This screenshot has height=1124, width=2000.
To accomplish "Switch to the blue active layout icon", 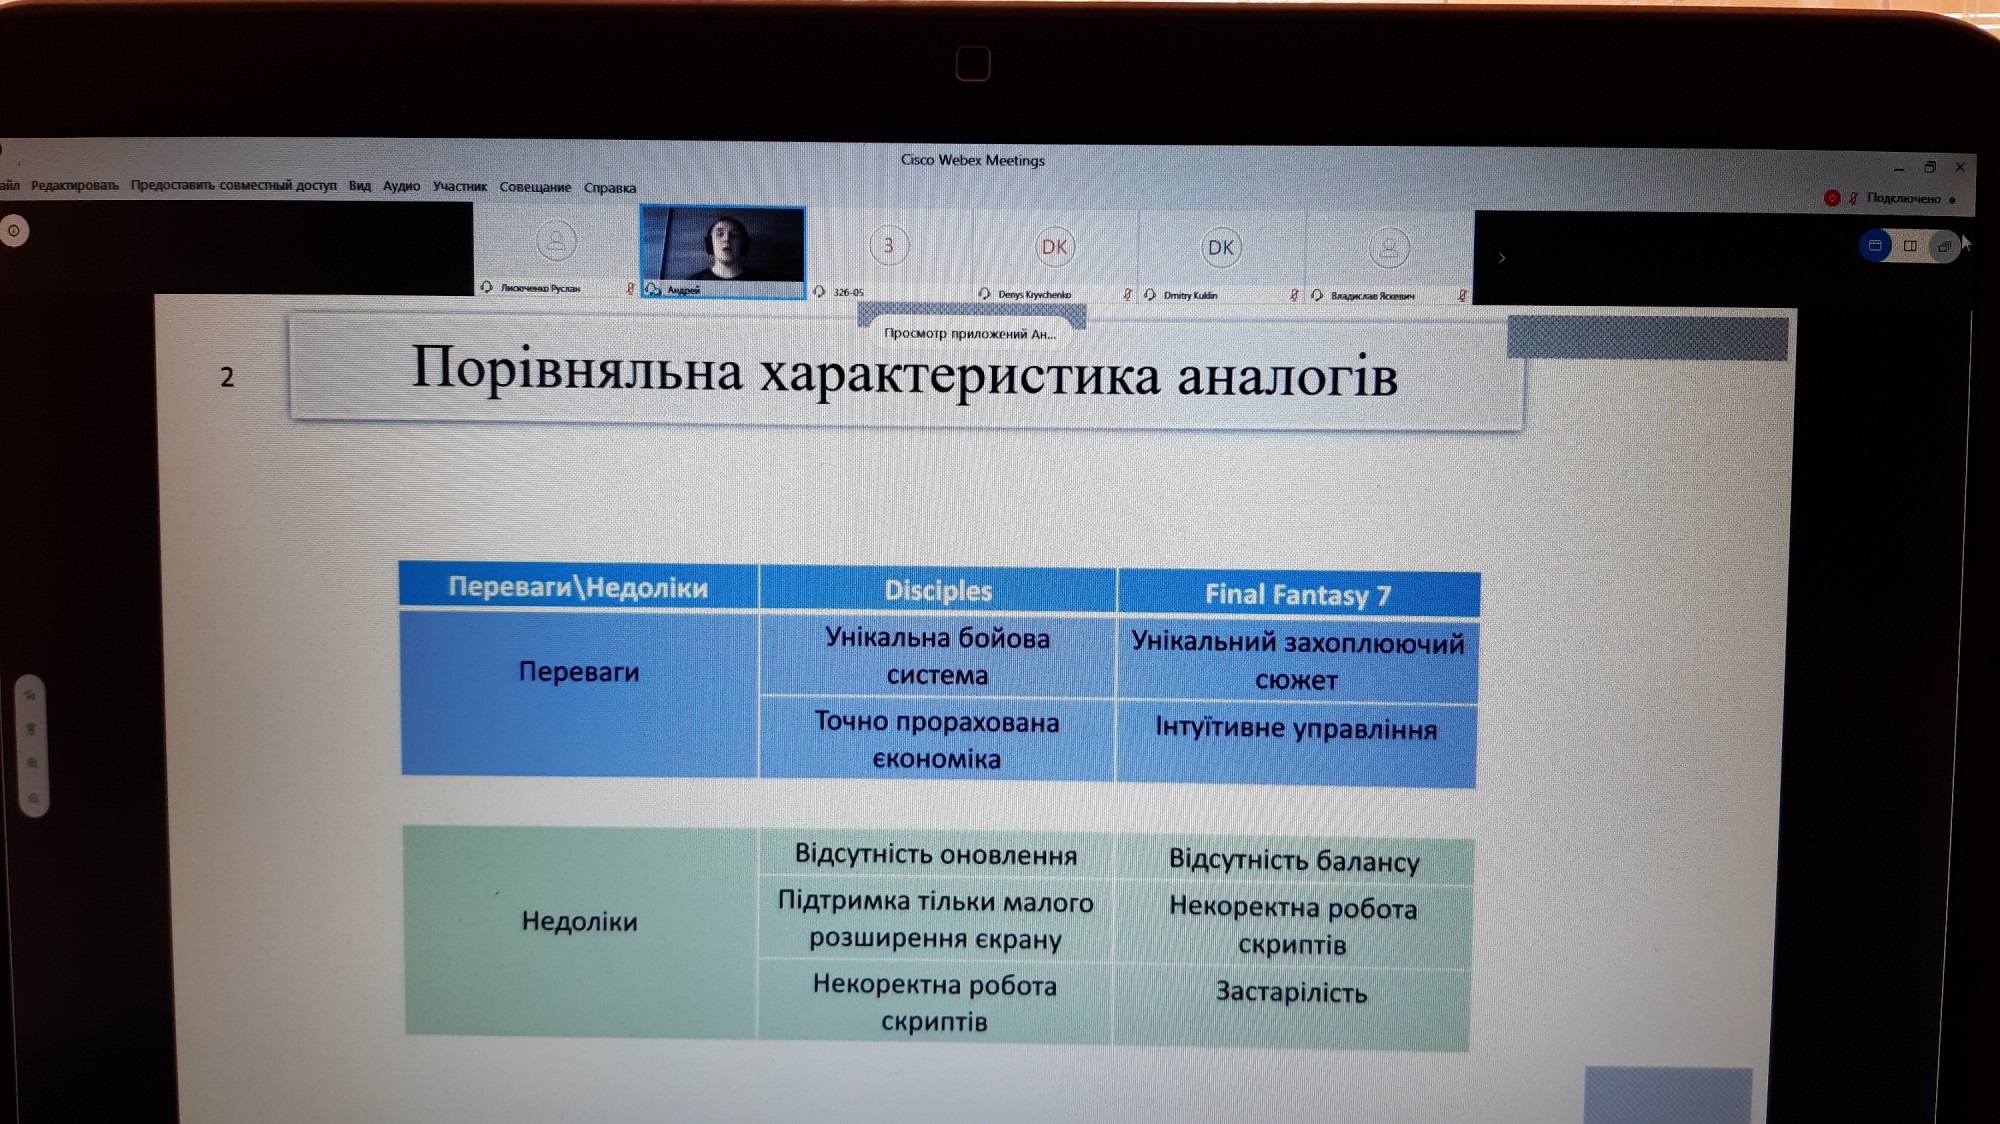I will pyautogui.click(x=1875, y=245).
